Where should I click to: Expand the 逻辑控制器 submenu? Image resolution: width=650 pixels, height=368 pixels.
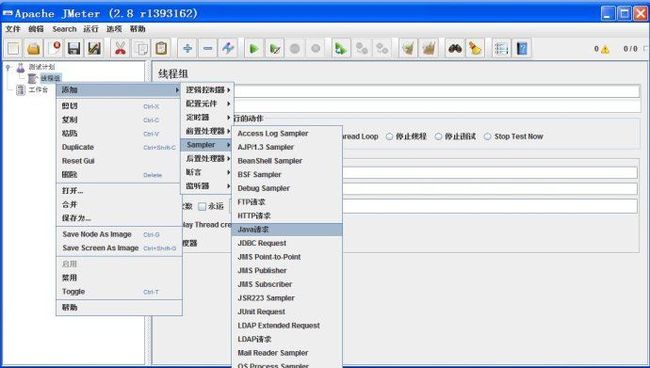tap(207, 90)
